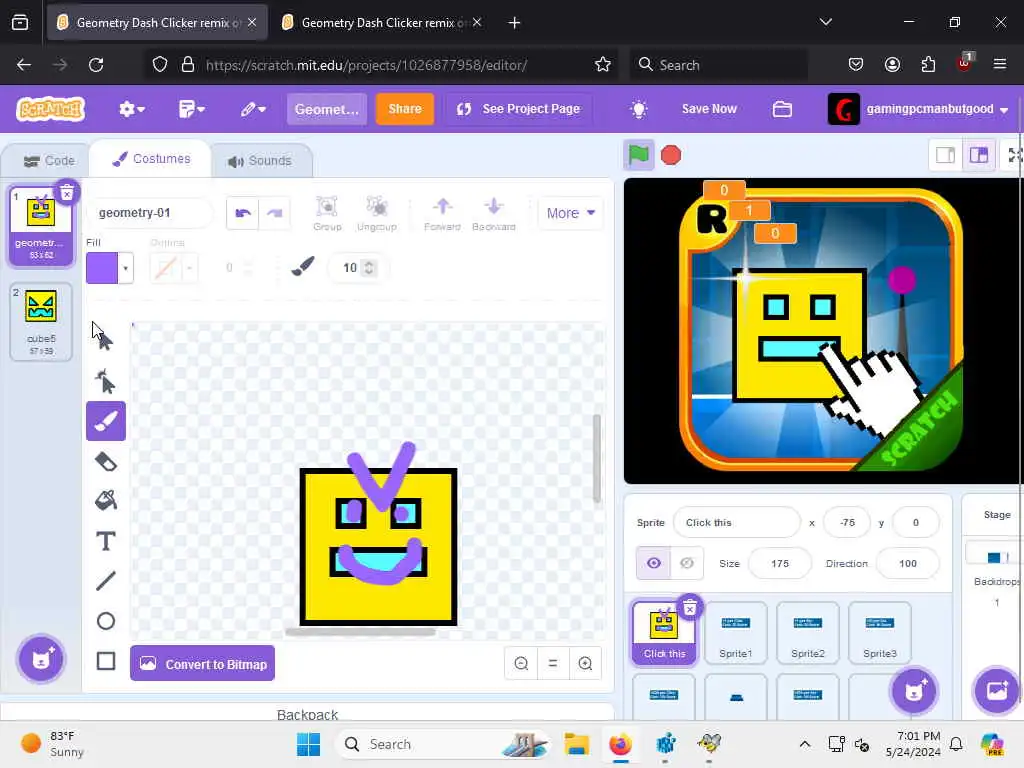Screen dimensions: 1024x768
Task: Click the green flag to start
Action: click(638, 155)
